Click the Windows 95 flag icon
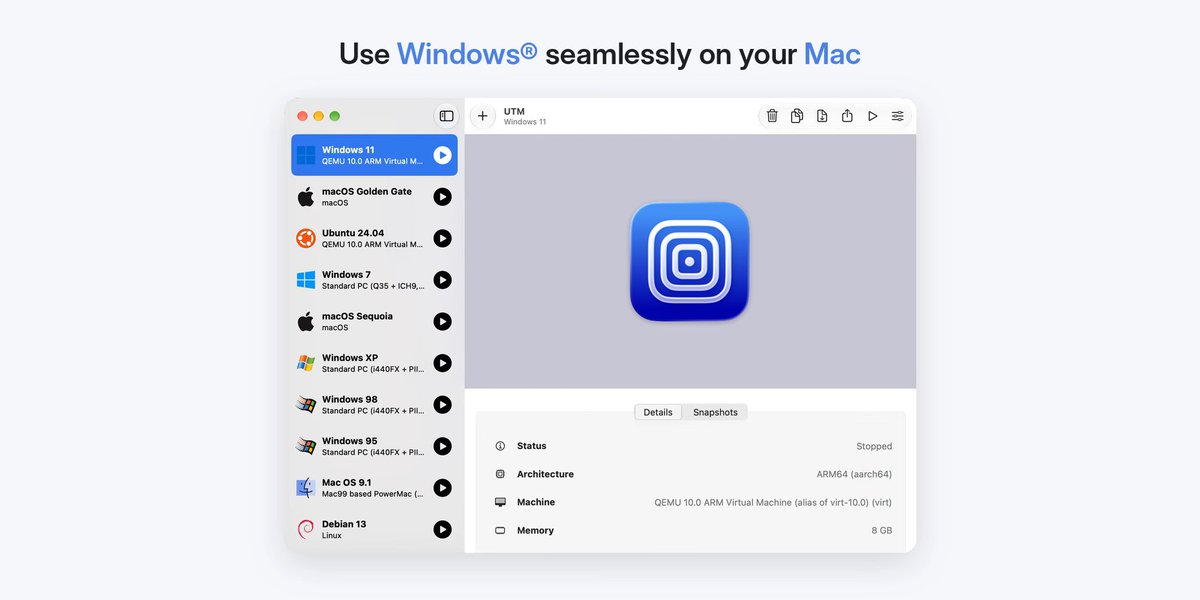The height and width of the screenshot is (600, 1200). (x=306, y=446)
